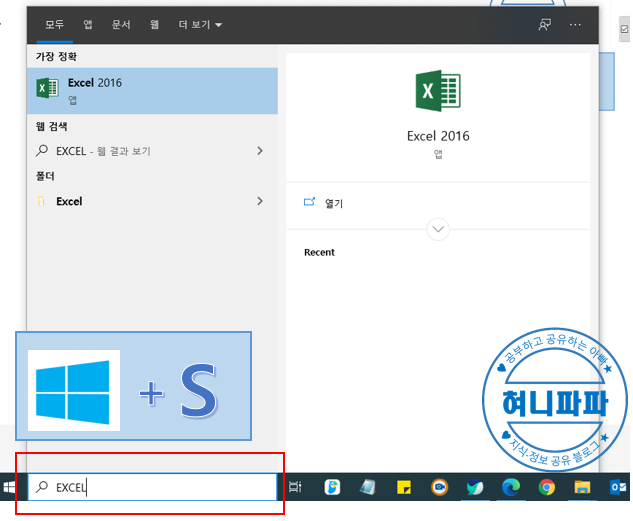This screenshot has height=521, width=633.
Task: Click the search magnifier icon in the taskbar box
Action: (x=42, y=487)
